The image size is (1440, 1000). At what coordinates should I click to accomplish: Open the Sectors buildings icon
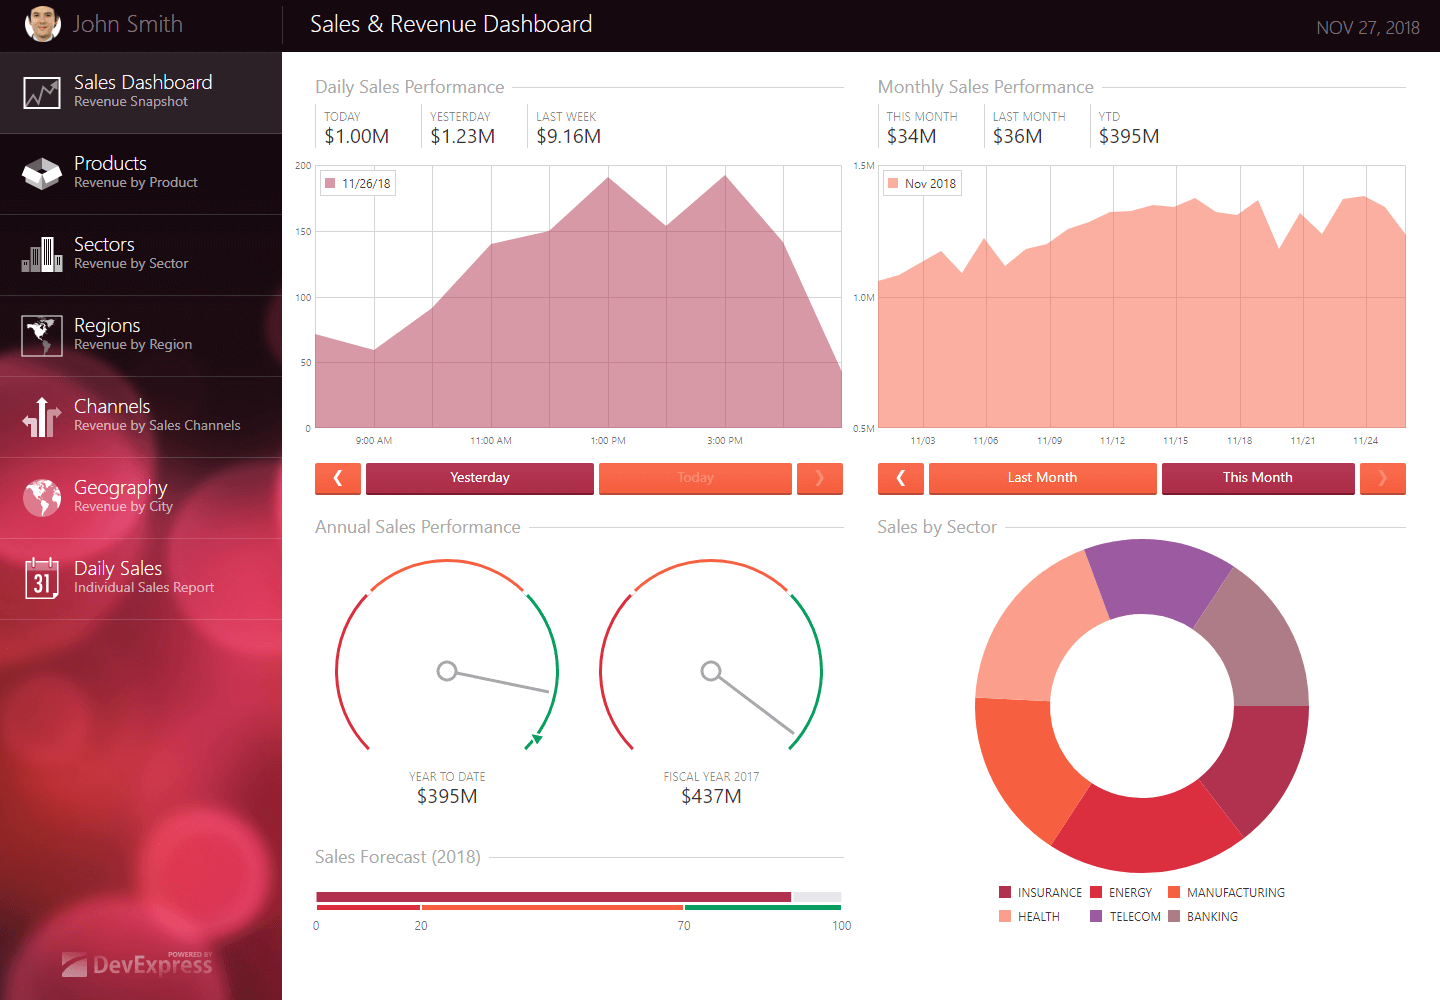click(42, 254)
